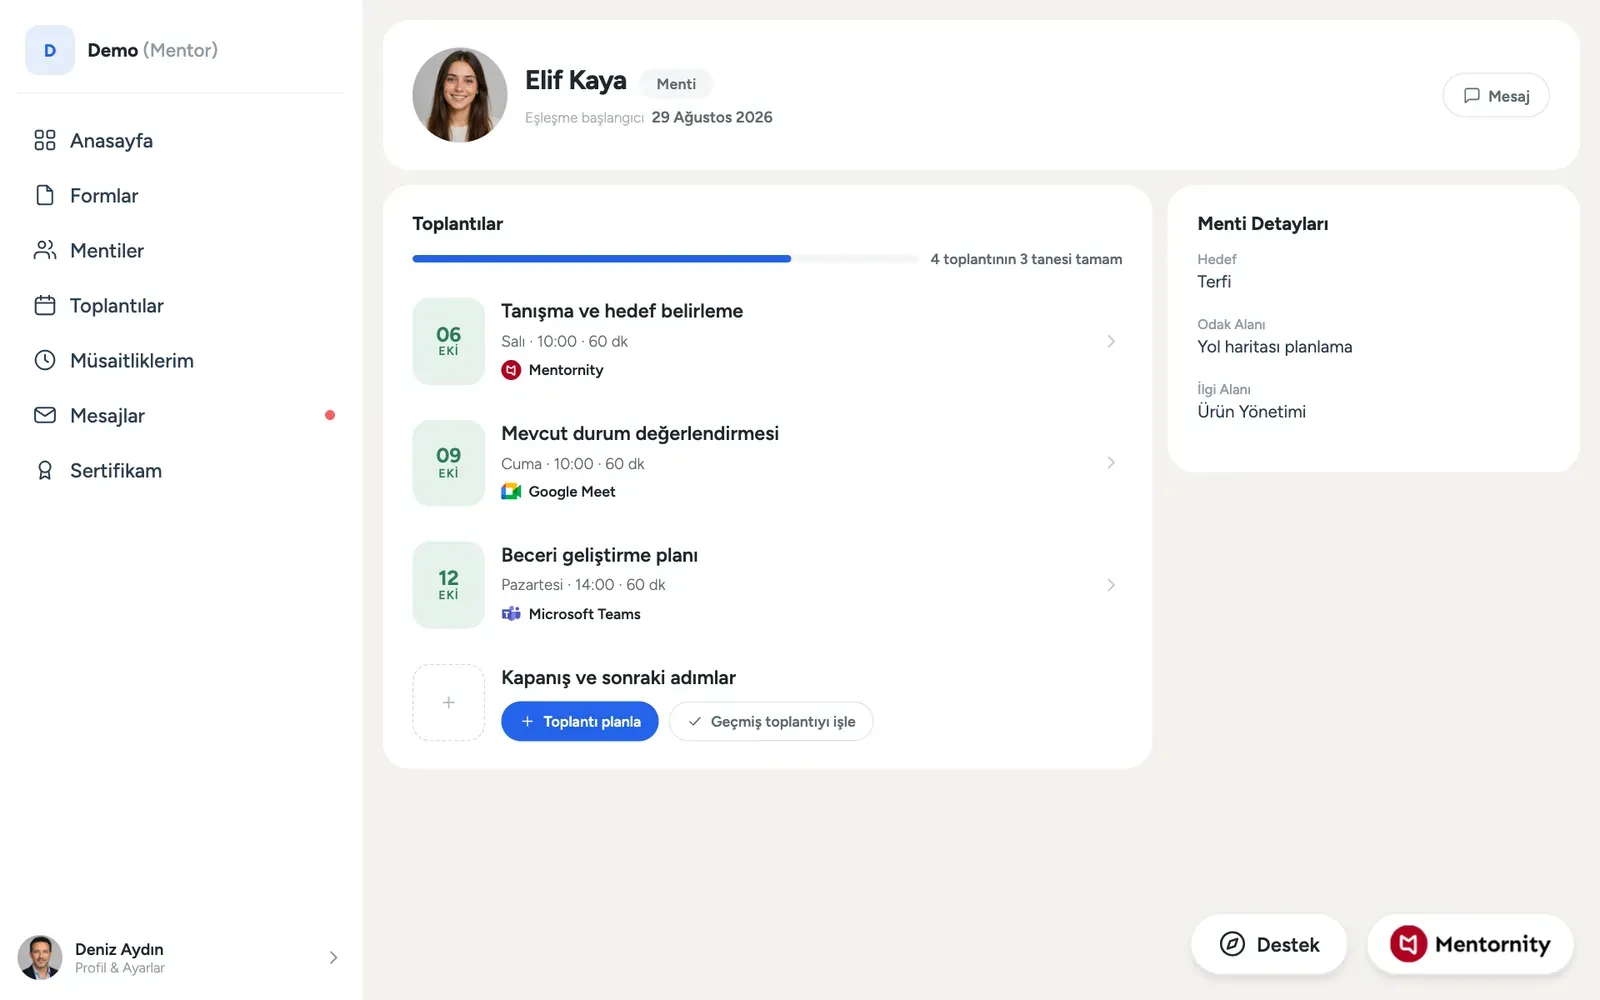1600x1000 pixels.
Task: Click the 29 Ağustos 2026 date
Action: [712, 117]
